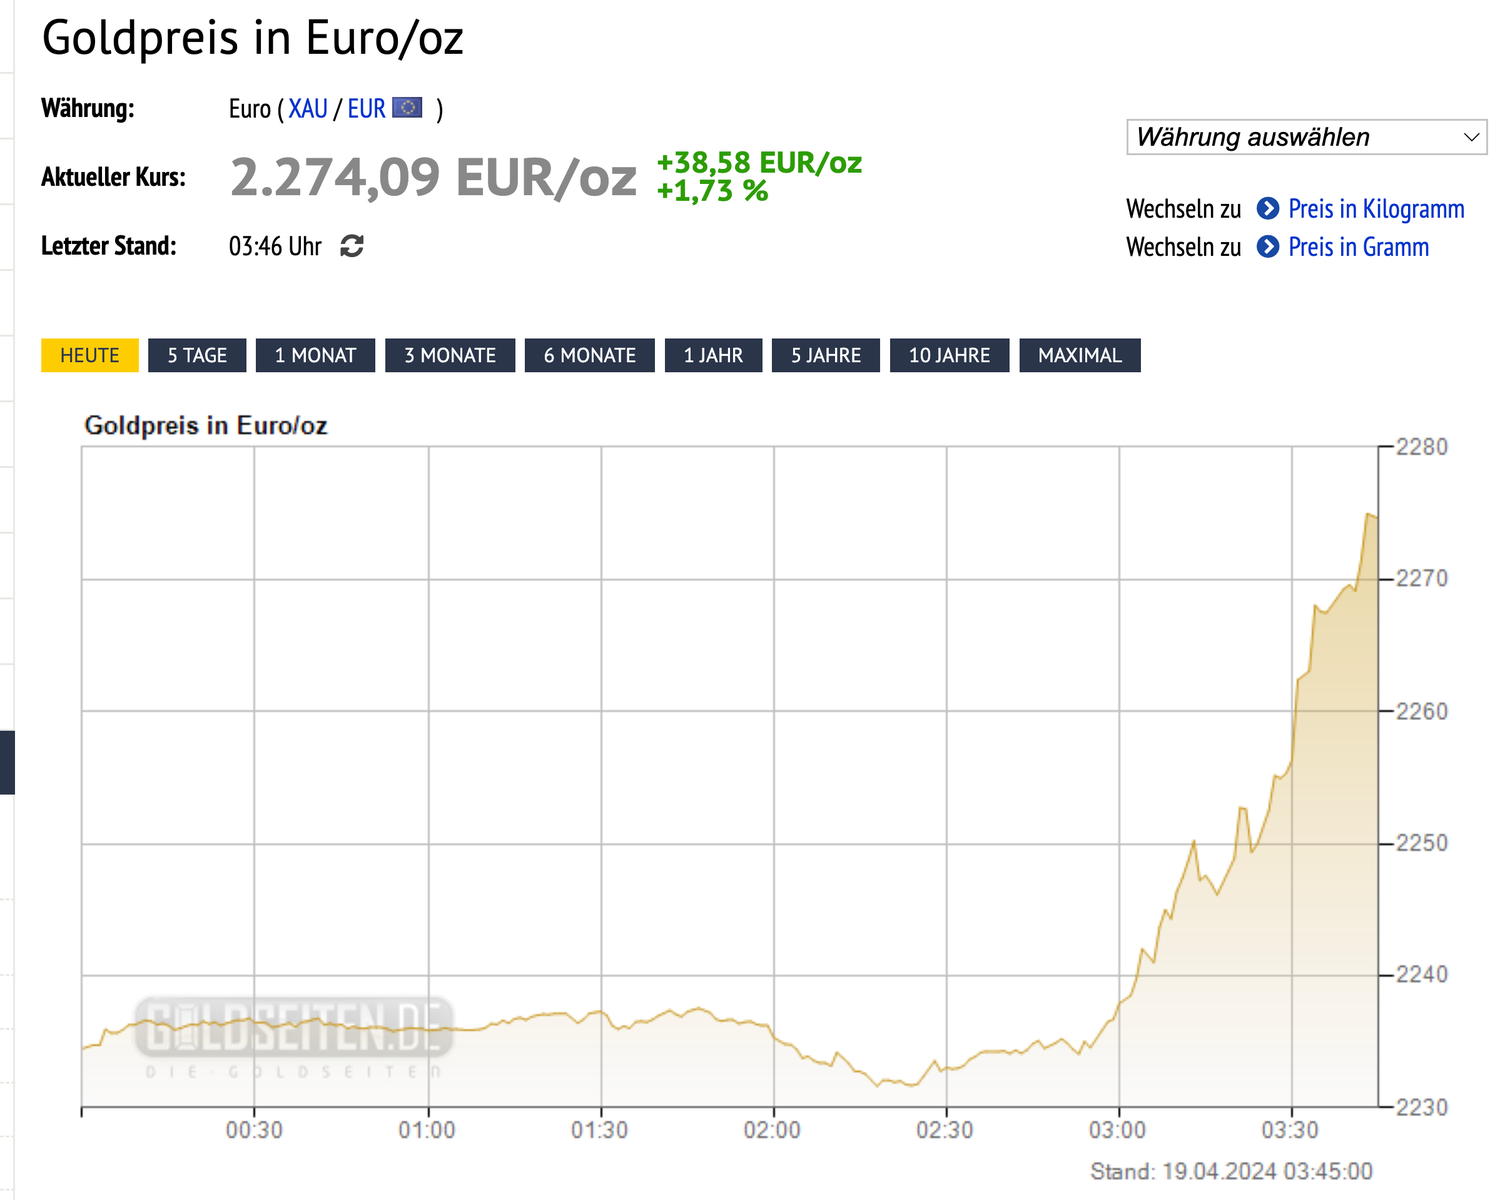
Task: Show the MAXIMAL chart range
Action: coord(1080,355)
